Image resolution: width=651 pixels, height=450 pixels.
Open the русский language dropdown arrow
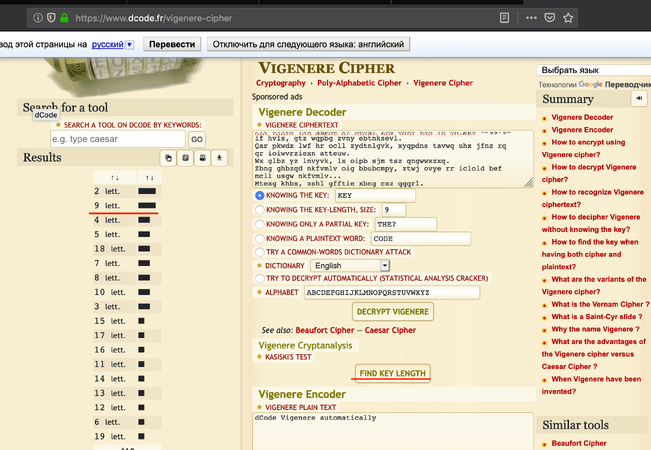click(x=130, y=44)
